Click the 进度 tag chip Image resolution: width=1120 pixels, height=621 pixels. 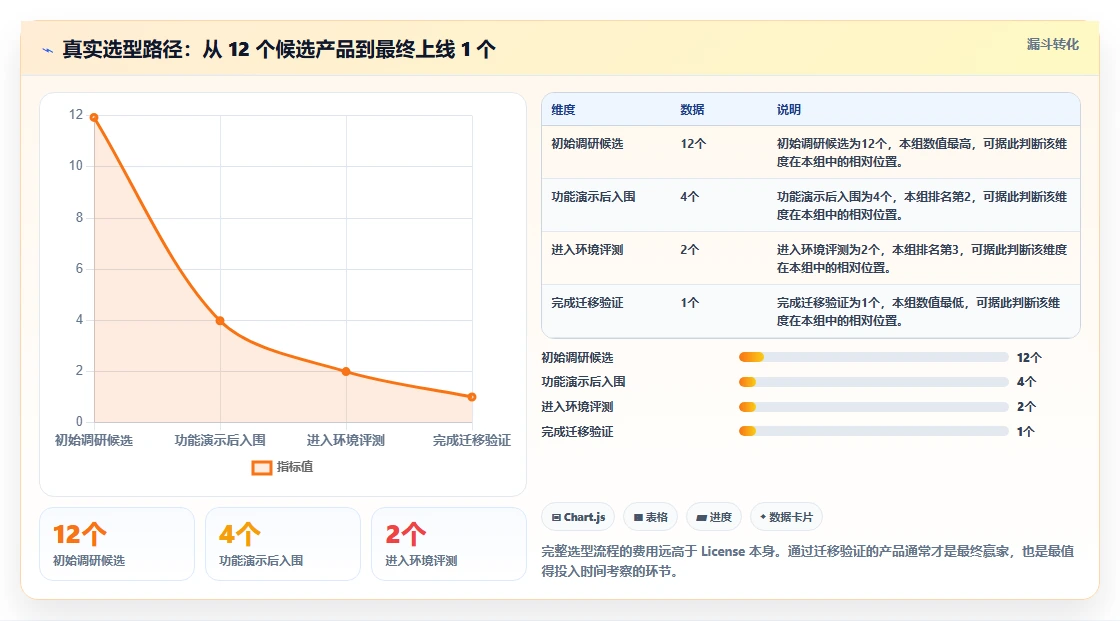point(714,517)
